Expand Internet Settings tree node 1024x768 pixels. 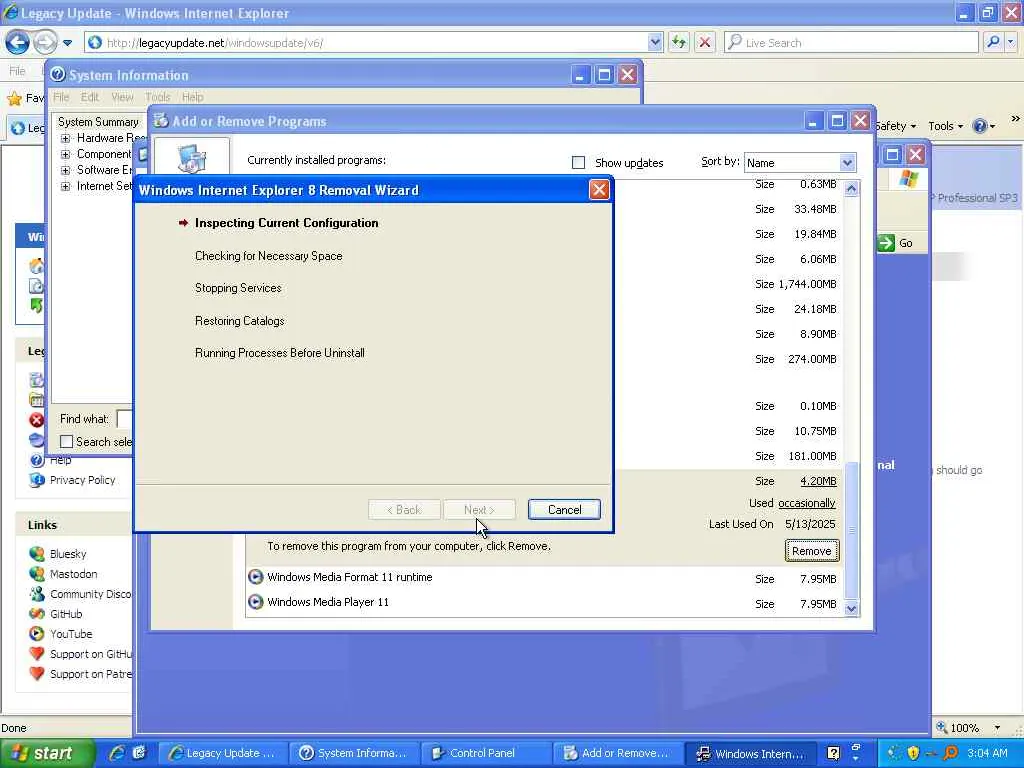65,187
